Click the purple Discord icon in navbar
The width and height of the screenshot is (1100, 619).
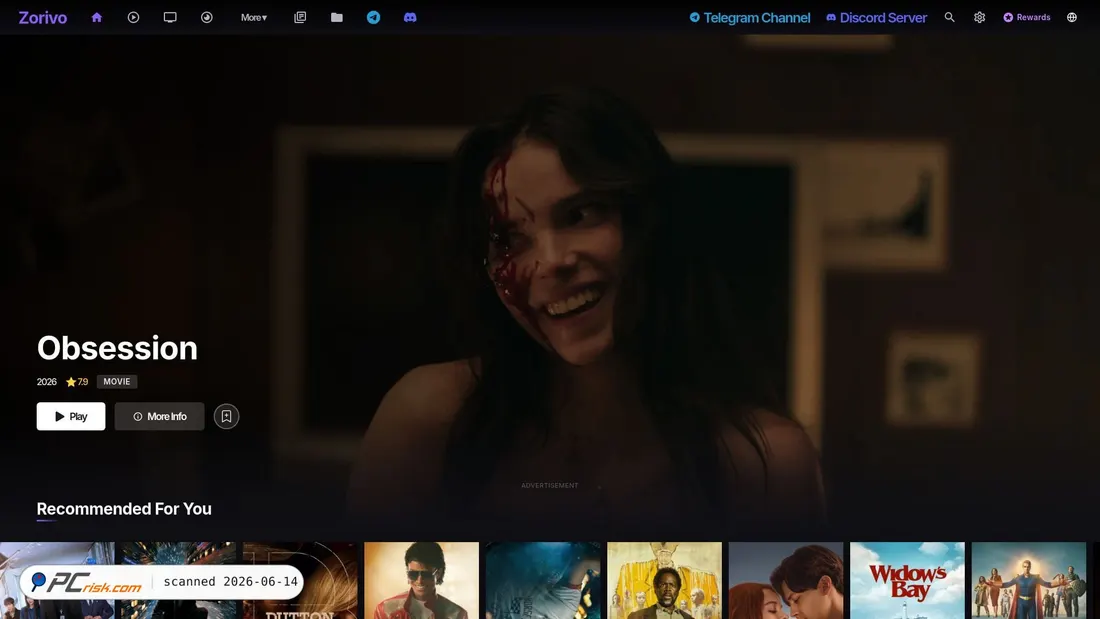point(410,18)
